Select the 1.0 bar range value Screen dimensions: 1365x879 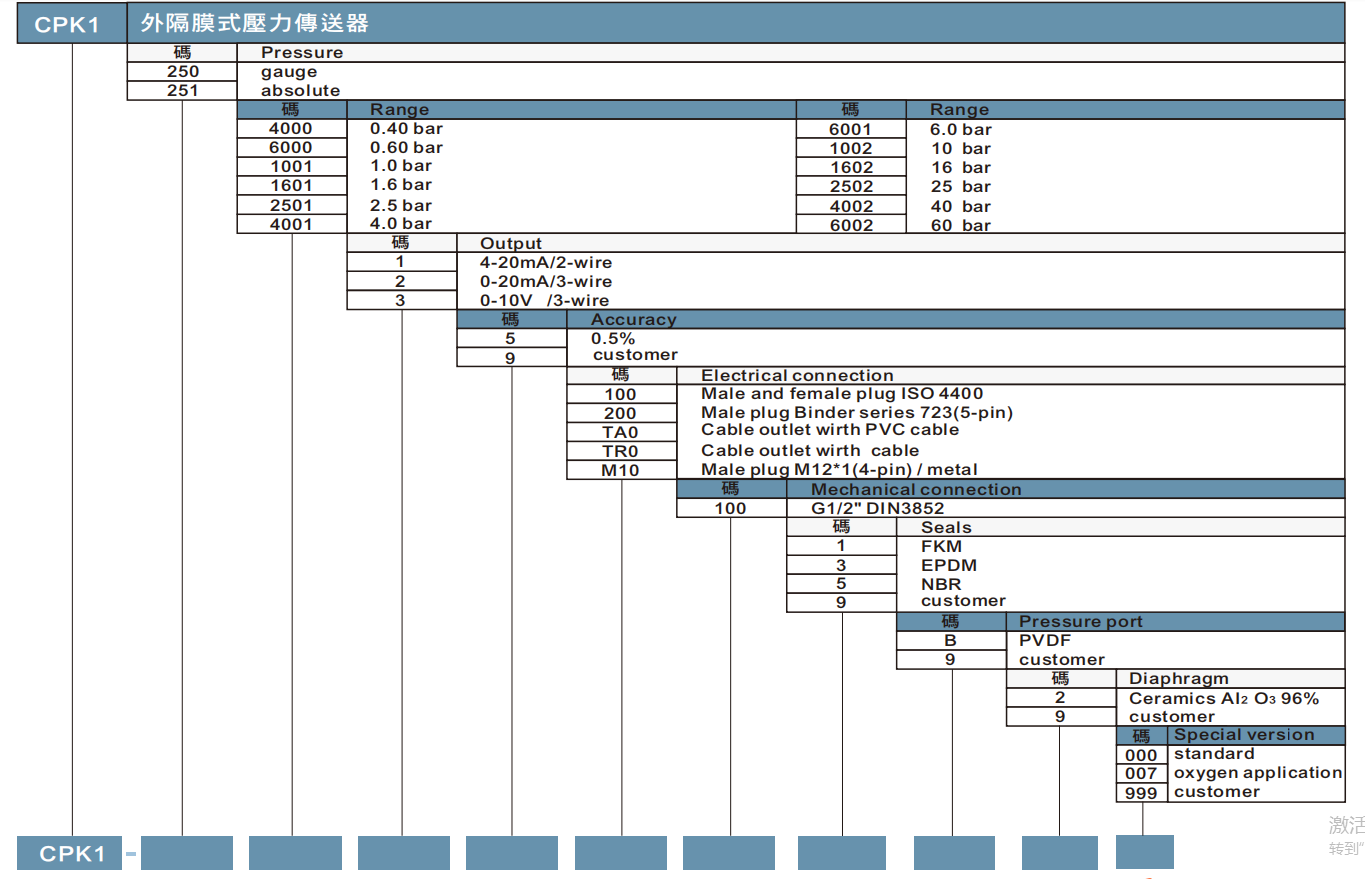point(401,166)
